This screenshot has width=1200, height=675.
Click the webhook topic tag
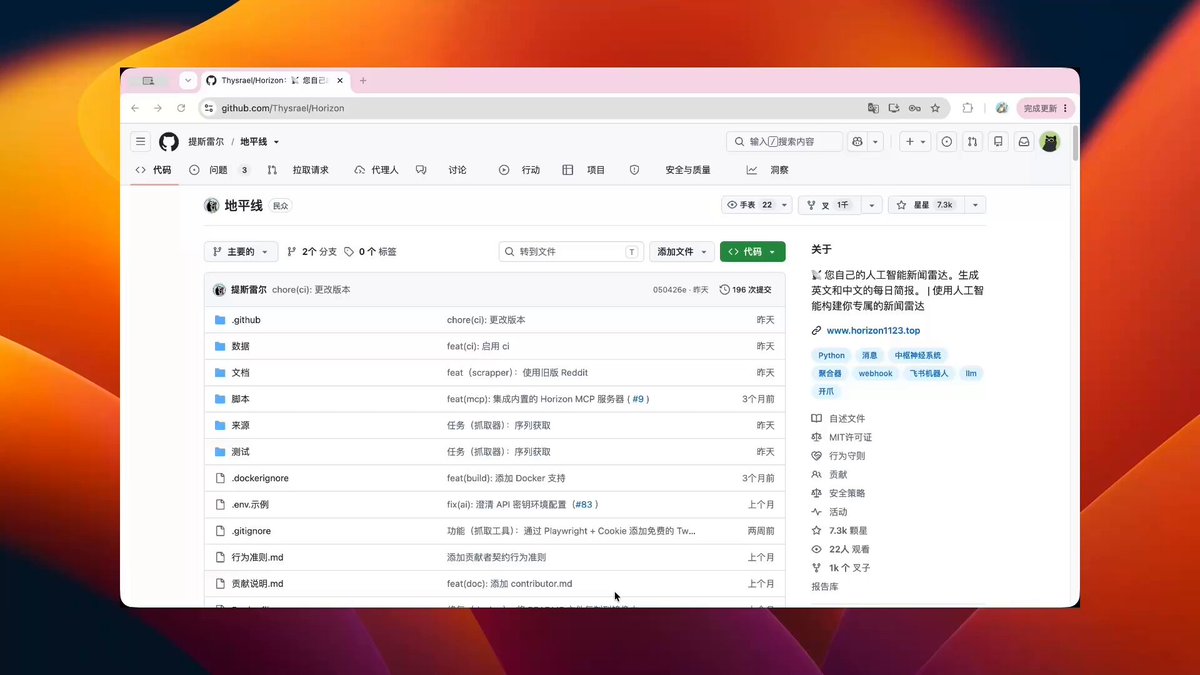pos(875,373)
